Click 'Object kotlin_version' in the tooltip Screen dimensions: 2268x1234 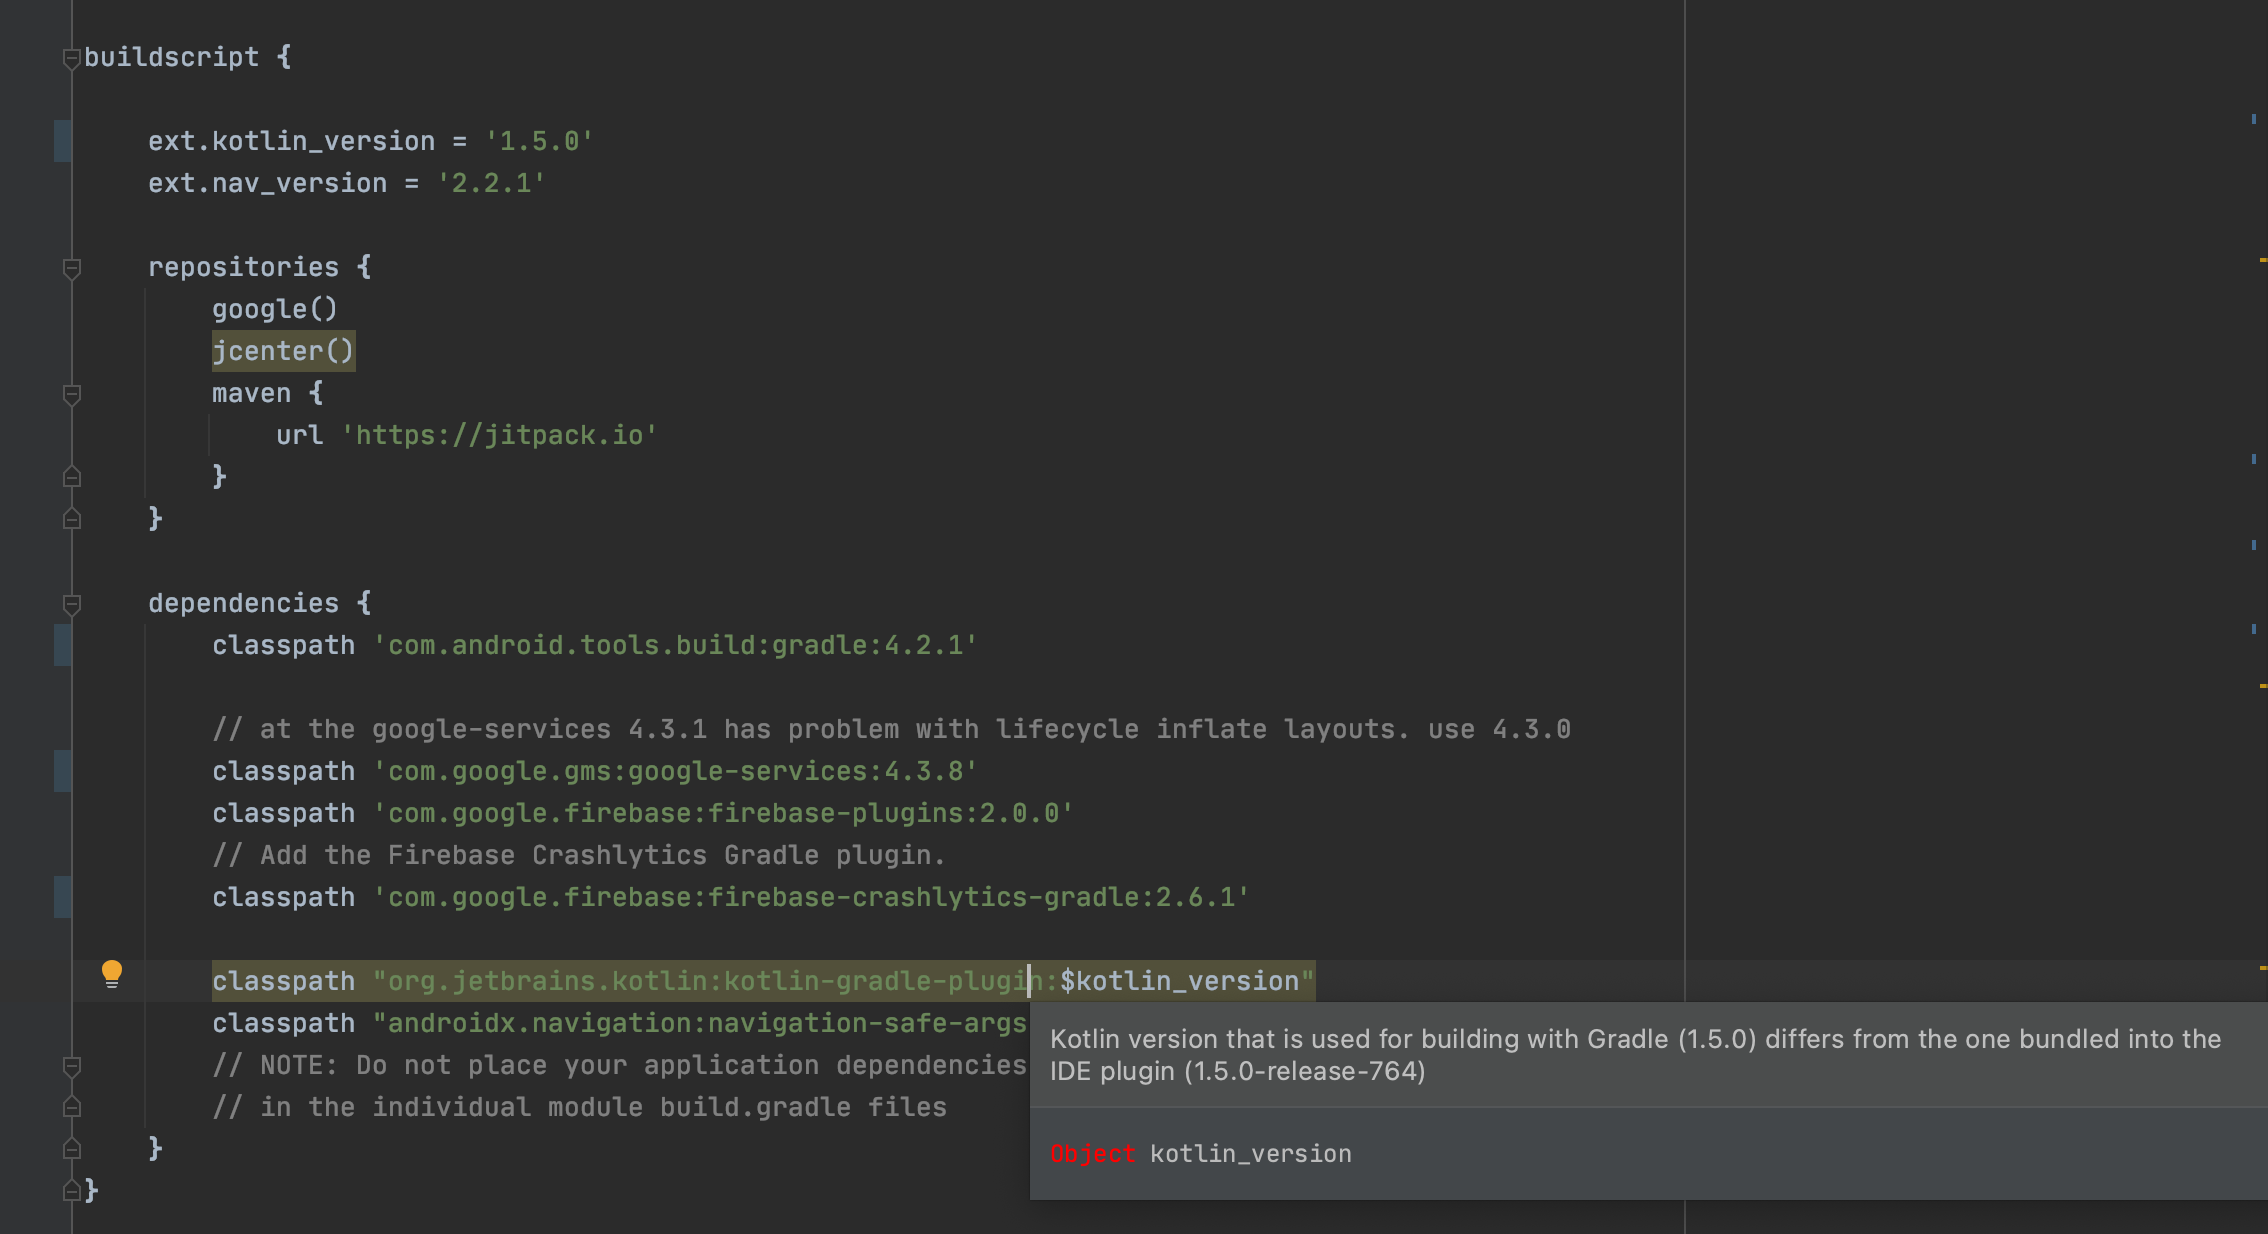point(1200,1154)
